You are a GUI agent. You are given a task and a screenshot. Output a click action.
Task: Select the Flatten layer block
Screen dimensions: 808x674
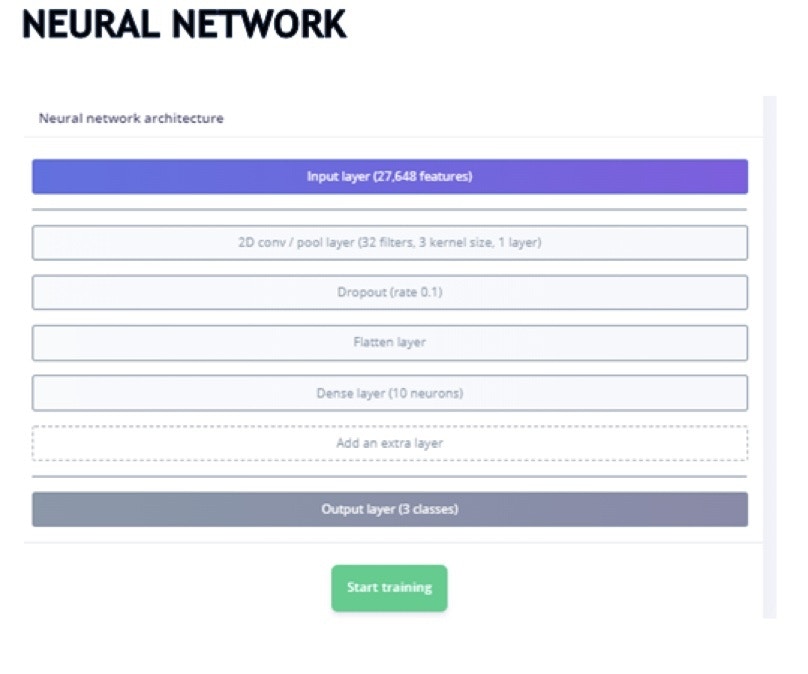390,343
